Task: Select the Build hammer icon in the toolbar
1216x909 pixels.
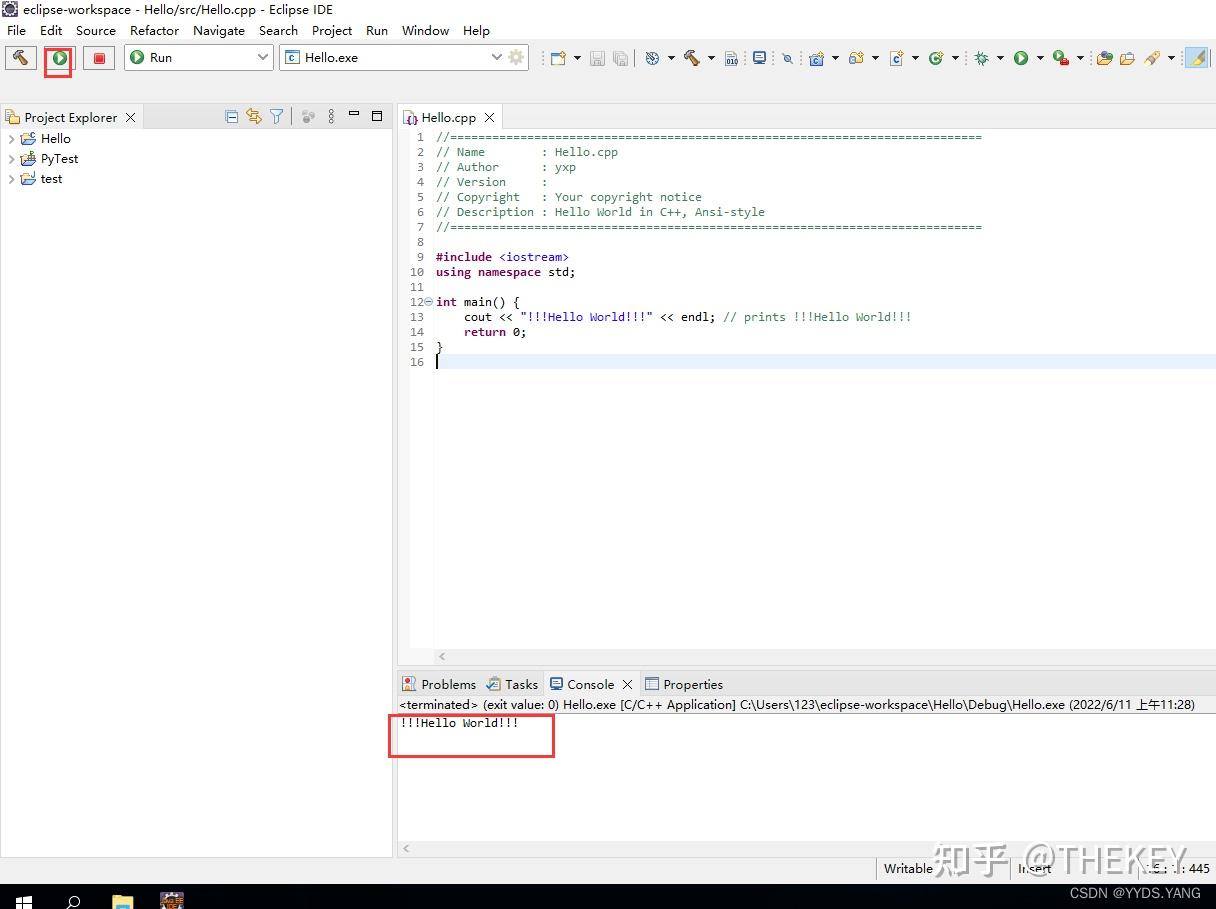Action: coord(21,58)
